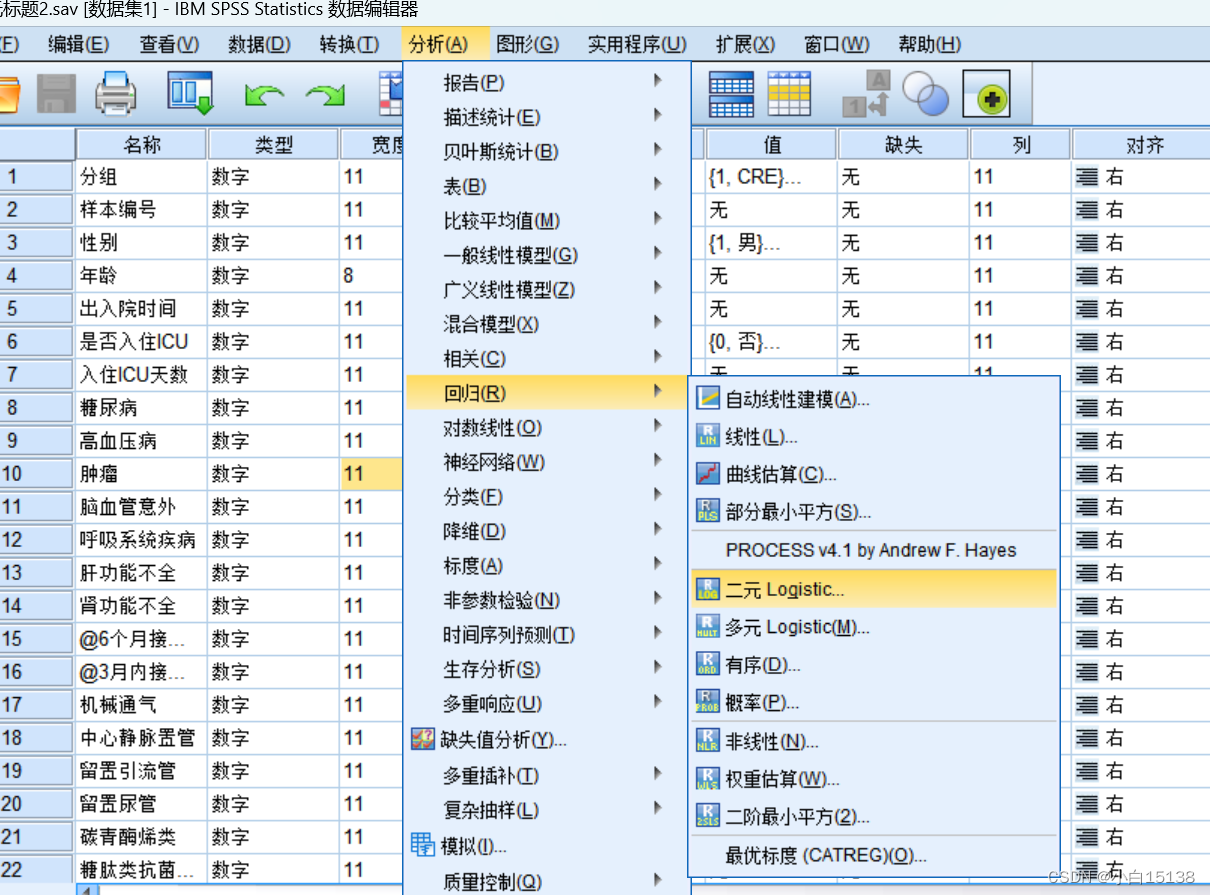Screen dimensions: 1210x895
Task: Open the 帮助(H) menu
Action: [929, 44]
